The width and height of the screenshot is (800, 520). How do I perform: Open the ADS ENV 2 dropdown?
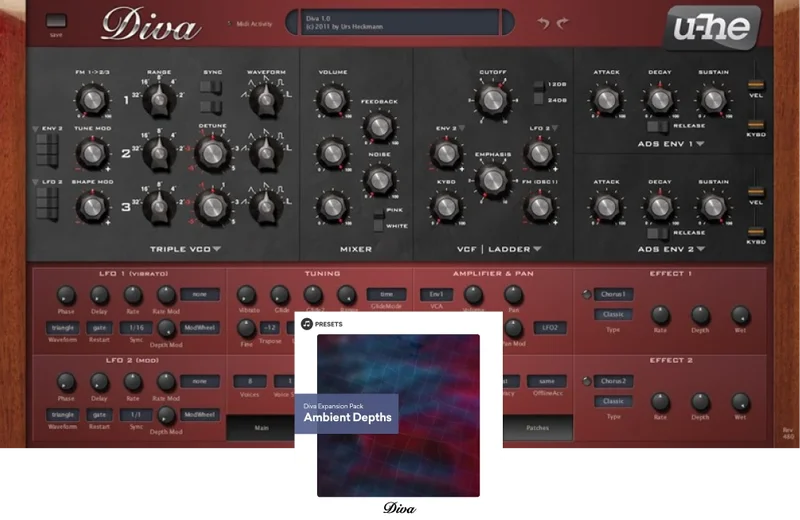pyautogui.click(x=701, y=249)
